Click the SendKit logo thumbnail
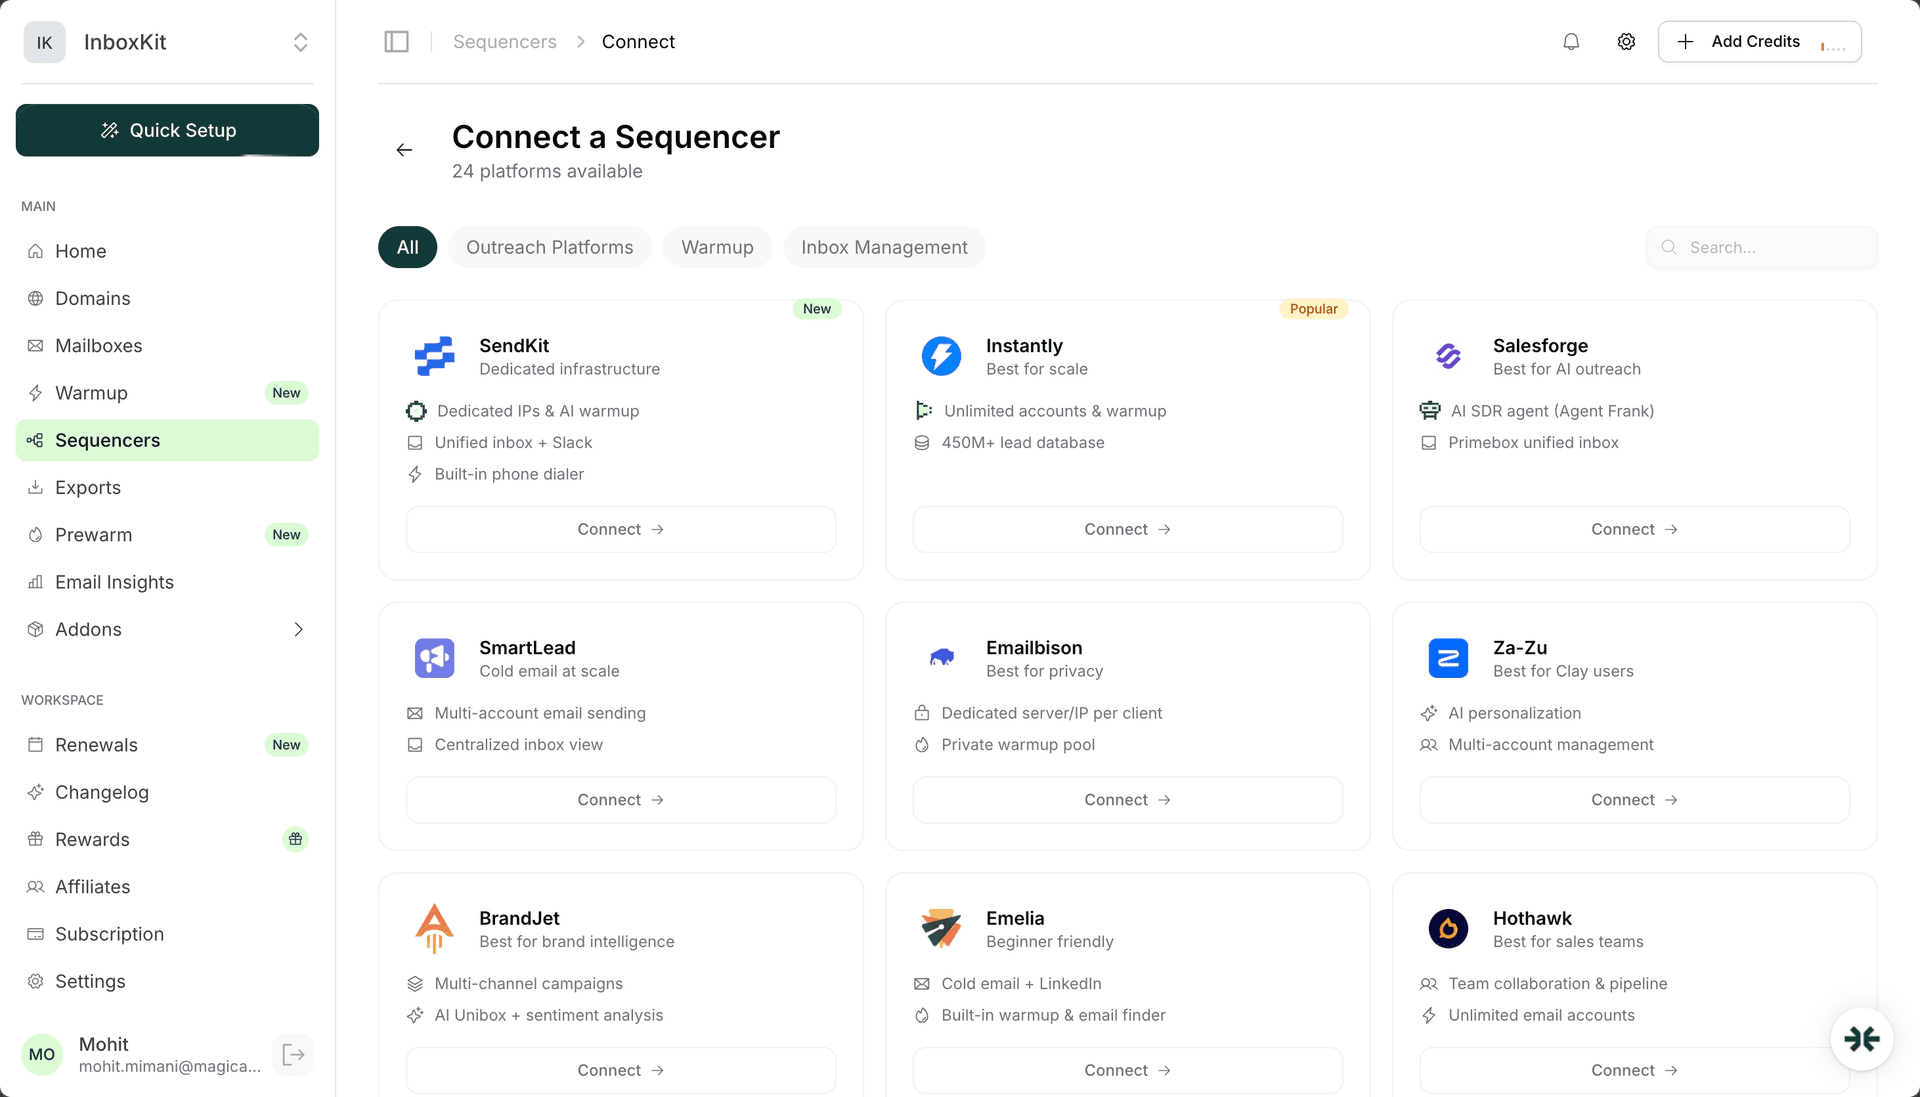 tap(434, 356)
